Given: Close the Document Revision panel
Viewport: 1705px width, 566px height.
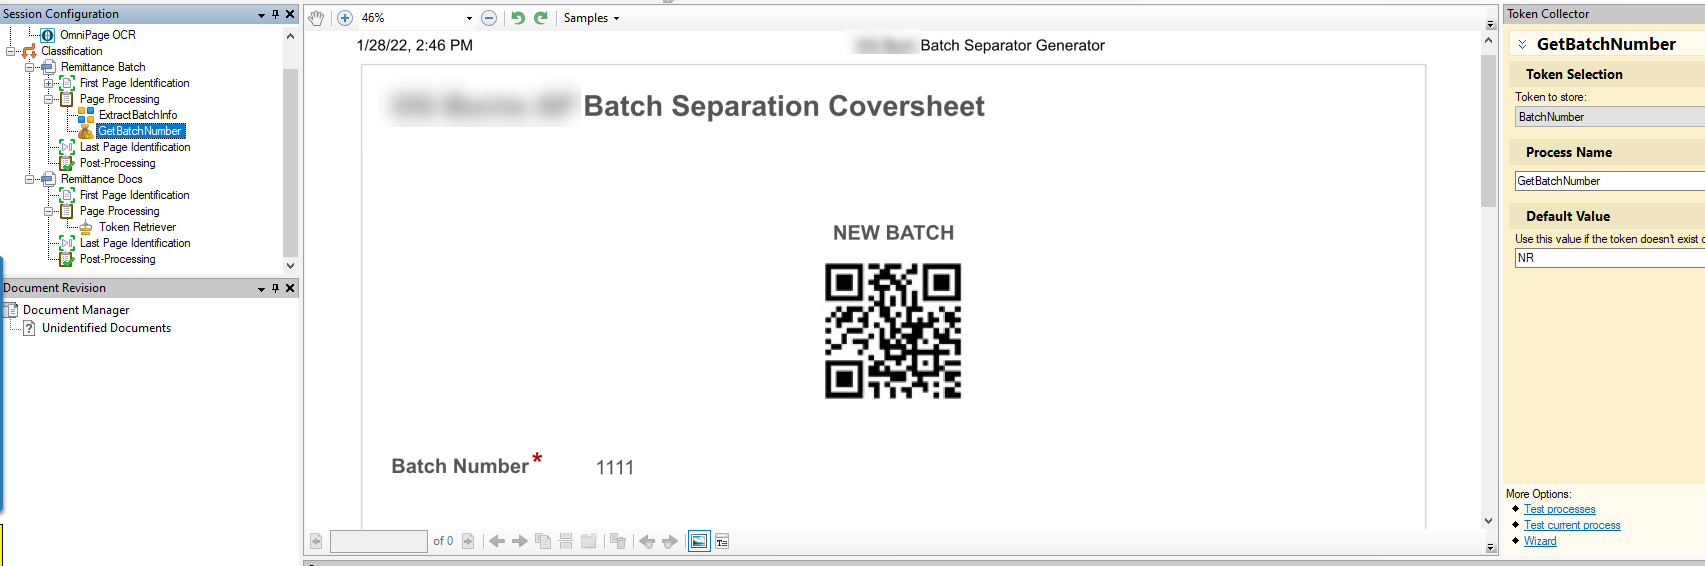Looking at the screenshot, I should [x=290, y=288].
